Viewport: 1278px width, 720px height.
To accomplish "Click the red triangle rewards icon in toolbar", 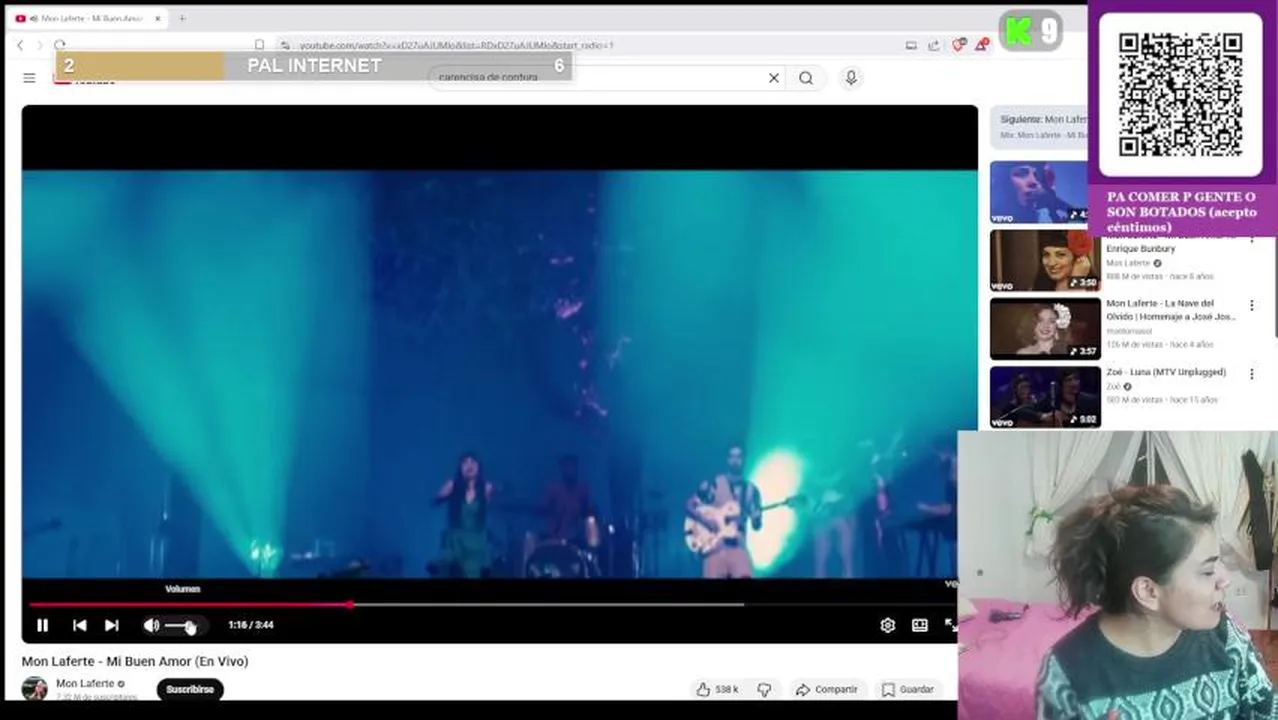I will click(x=982, y=45).
